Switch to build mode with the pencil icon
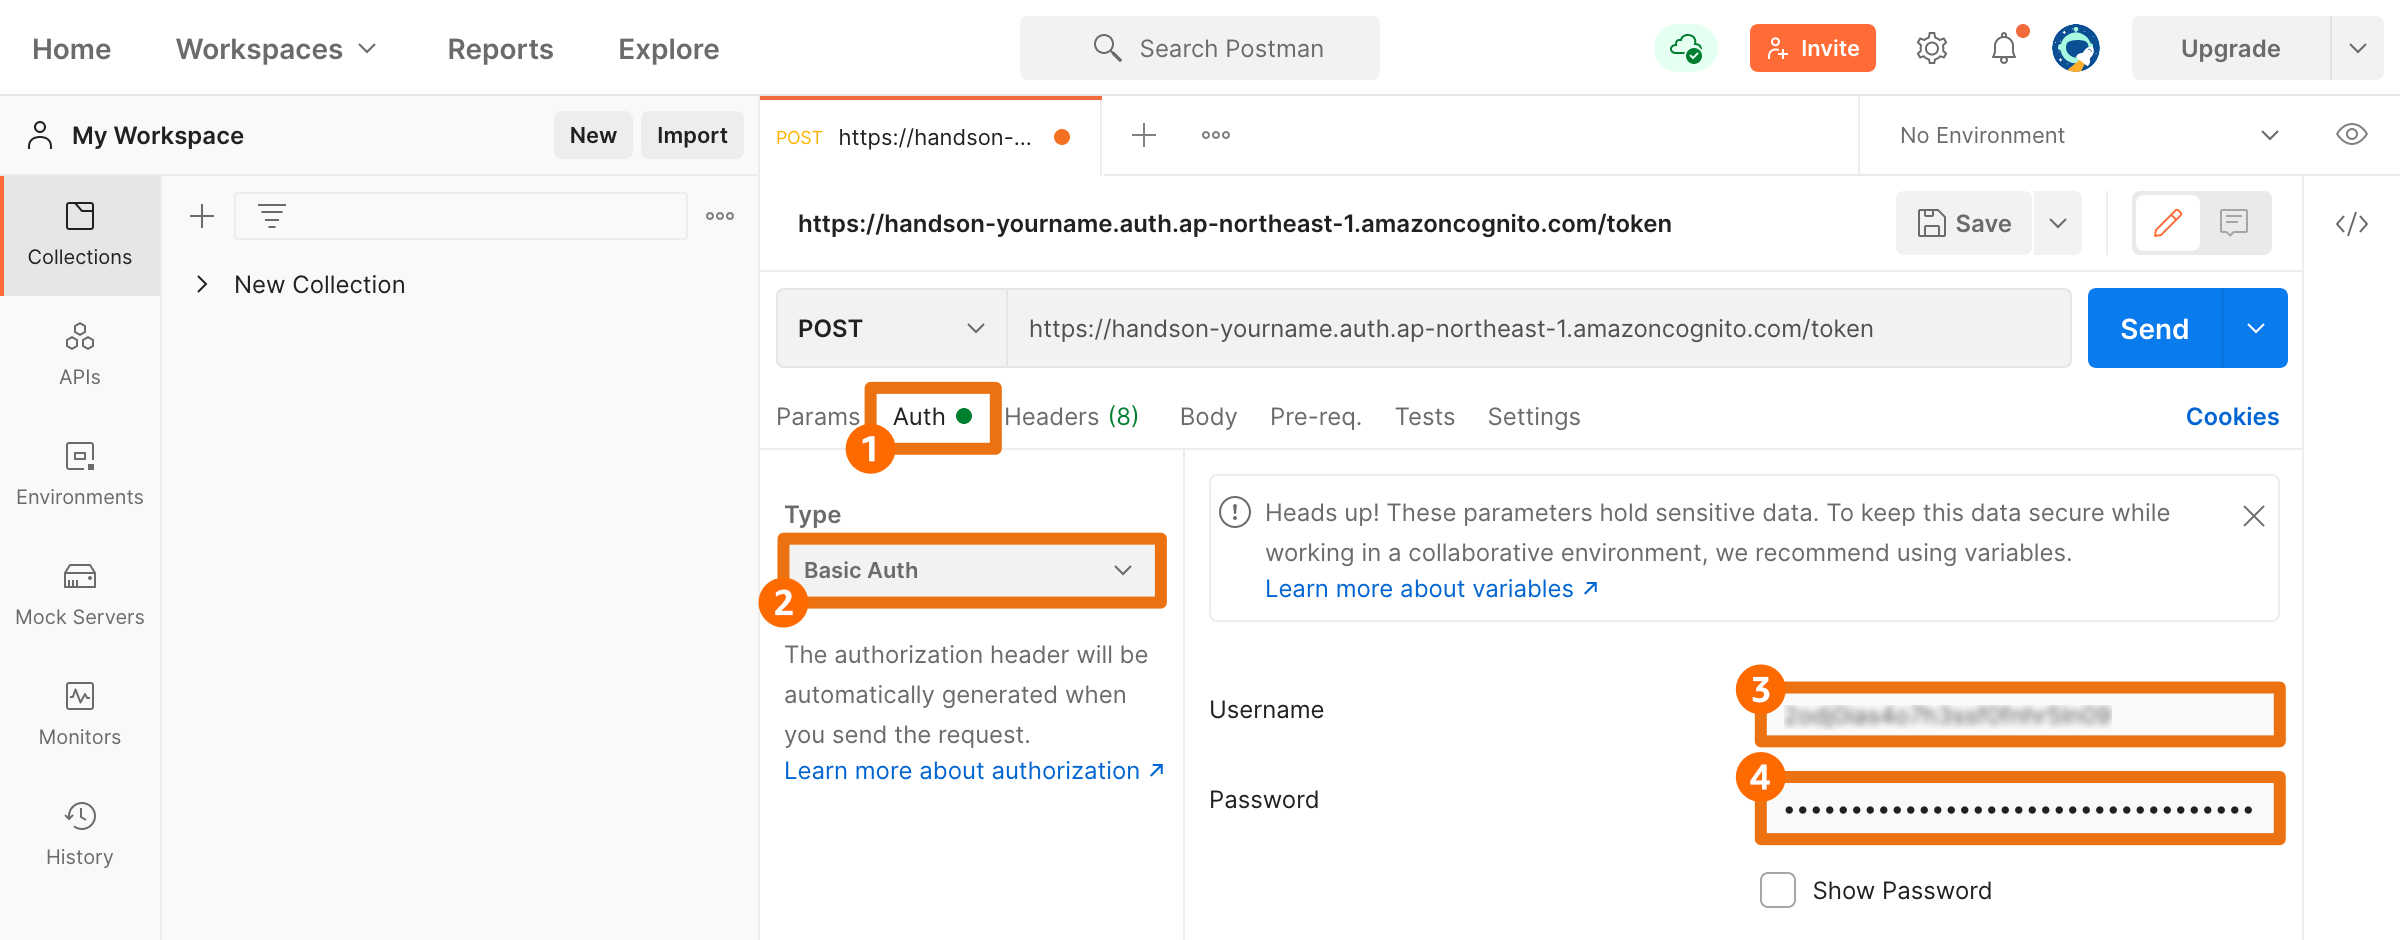The image size is (2400, 940). tap(2167, 222)
